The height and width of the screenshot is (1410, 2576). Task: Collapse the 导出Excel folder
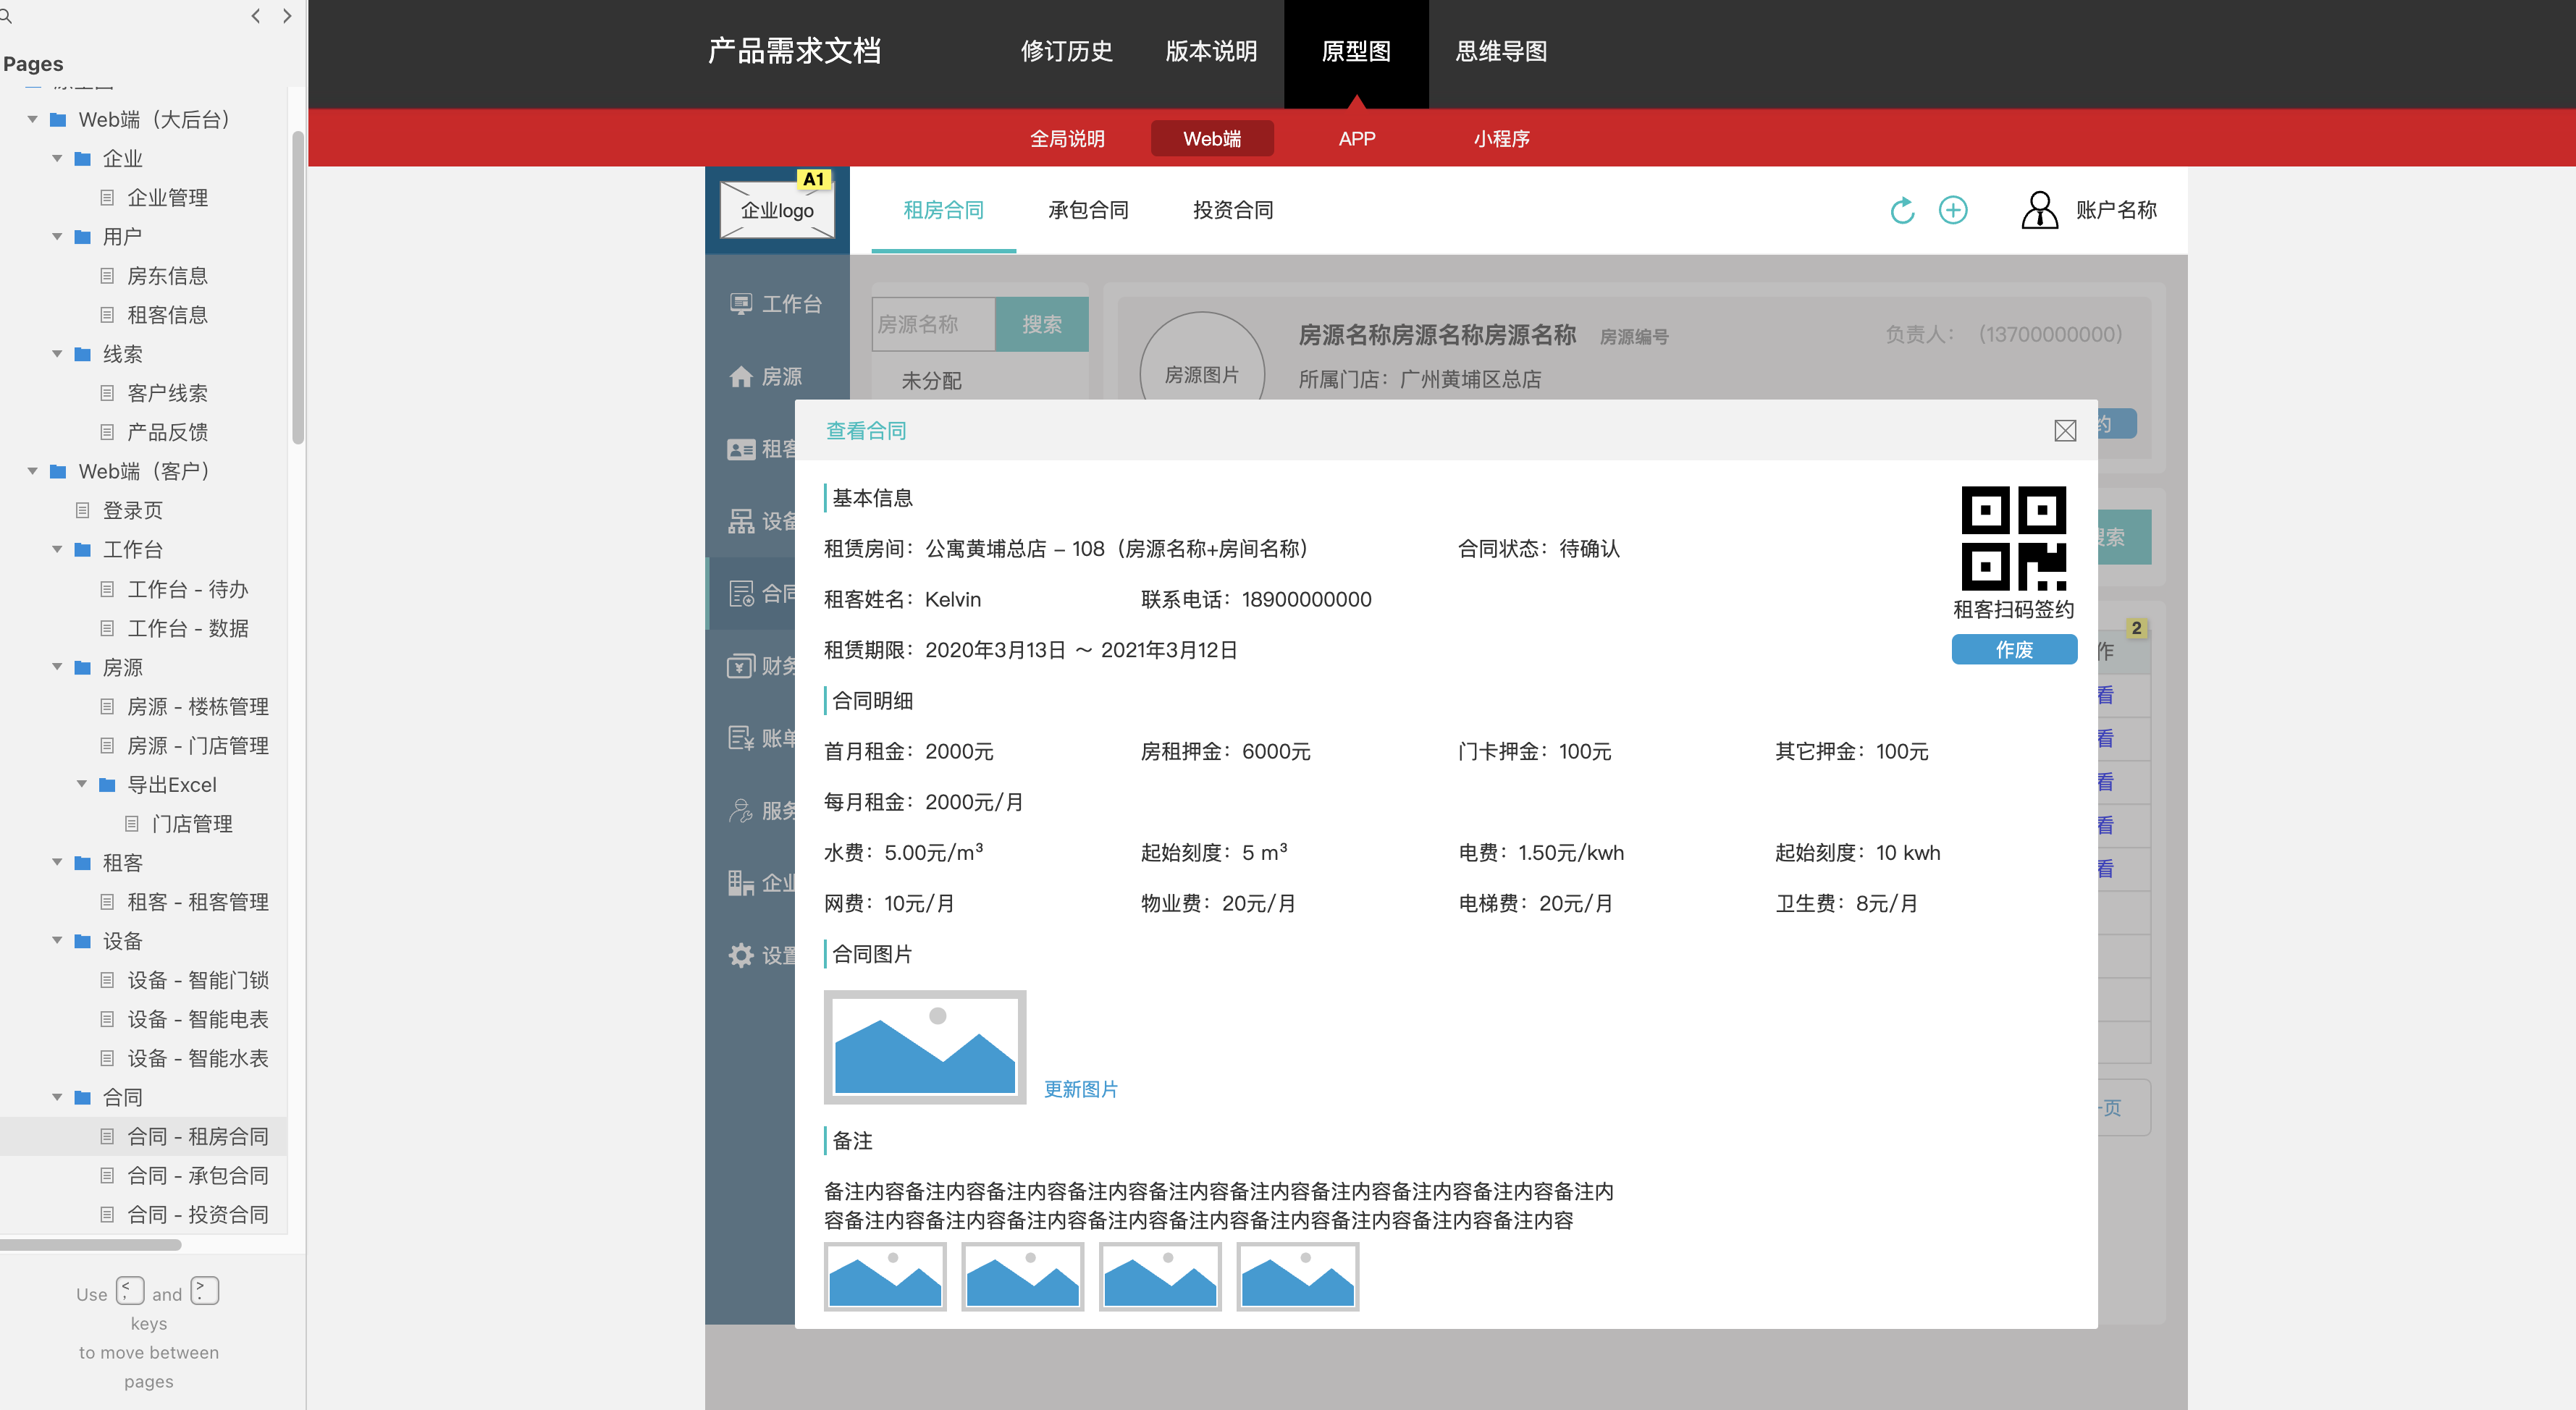click(82, 784)
